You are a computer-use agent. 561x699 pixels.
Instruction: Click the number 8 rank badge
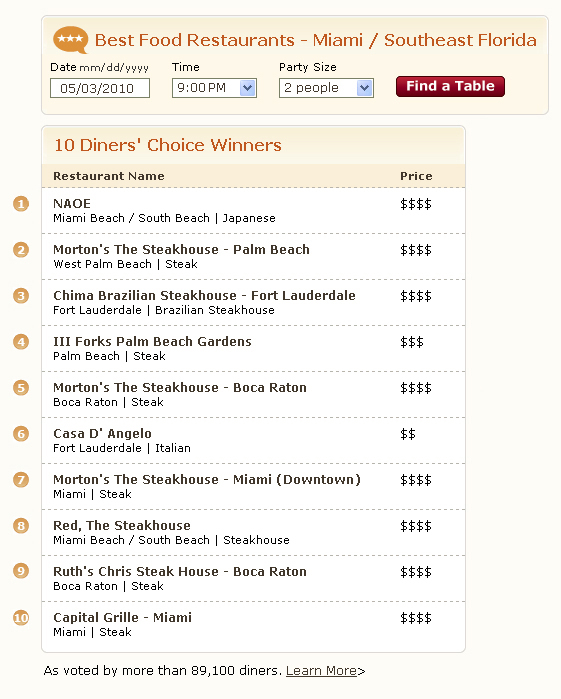tap(21, 526)
